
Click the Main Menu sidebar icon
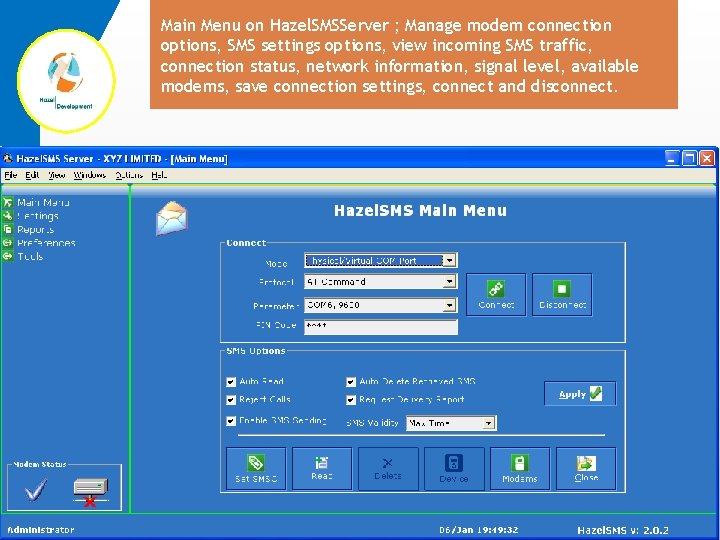pyautogui.click(x=8, y=202)
